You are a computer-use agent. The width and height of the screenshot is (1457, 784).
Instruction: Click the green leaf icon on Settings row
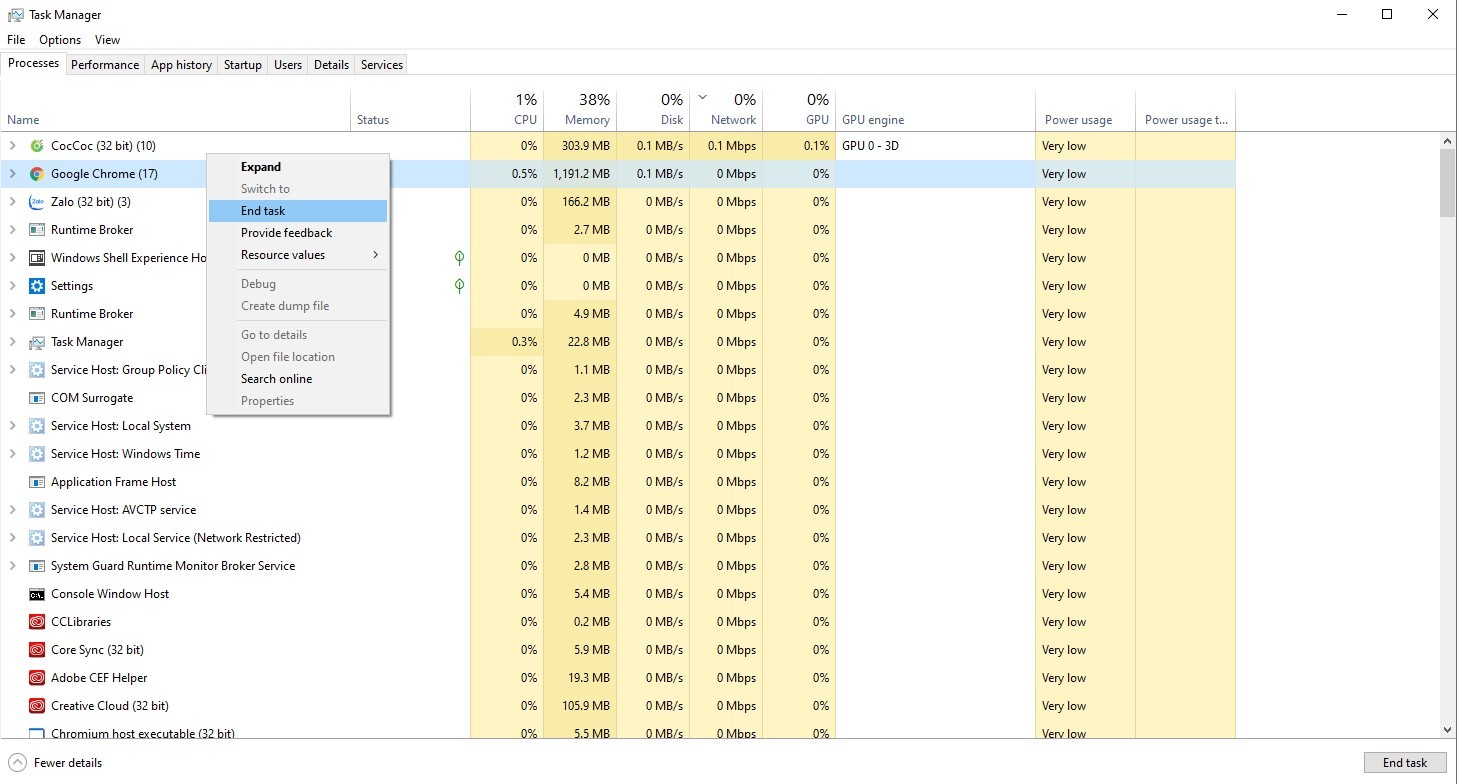(459, 286)
